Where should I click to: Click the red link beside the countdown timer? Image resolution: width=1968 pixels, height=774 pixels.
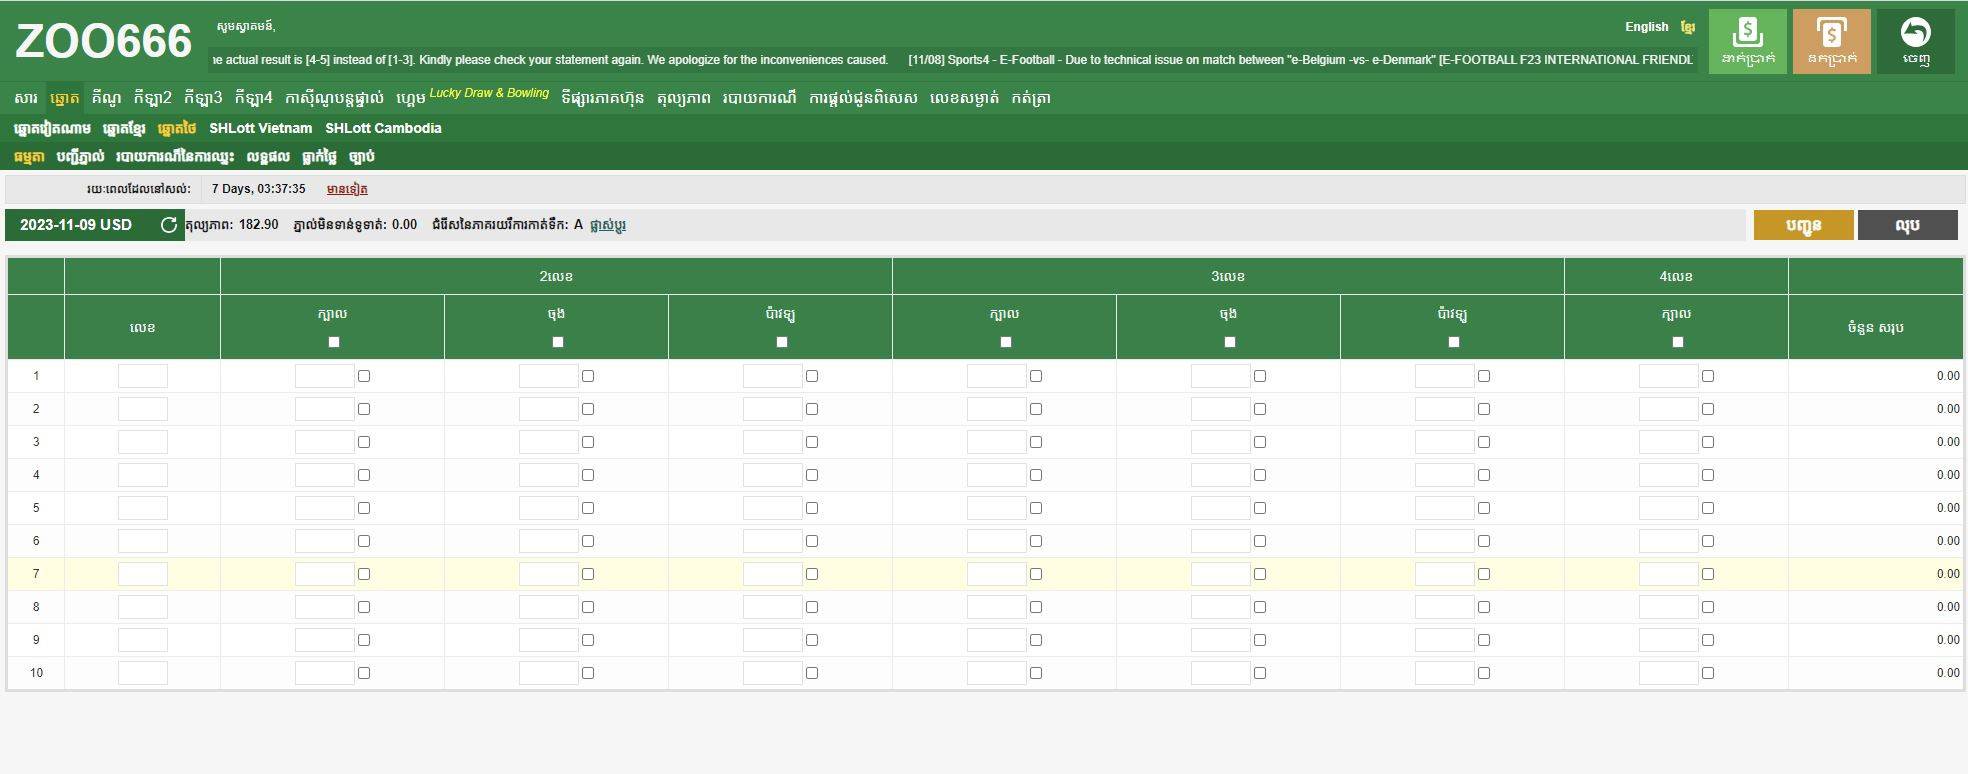click(347, 189)
